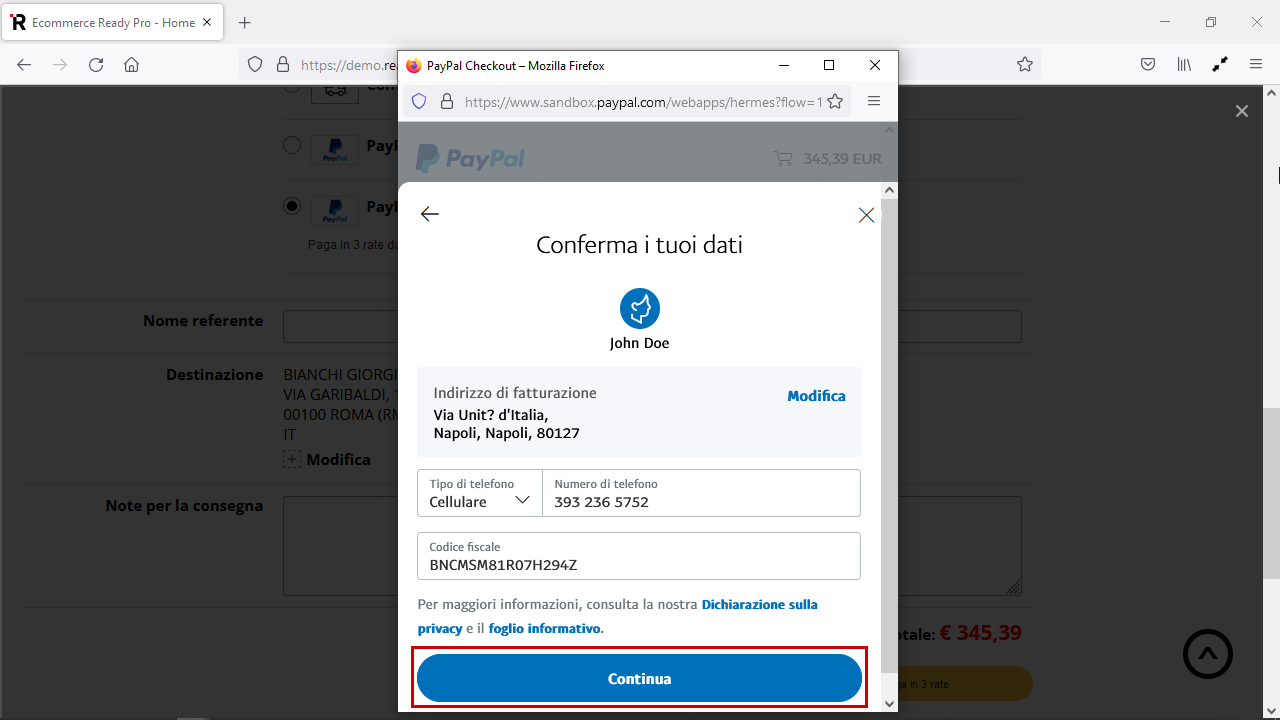This screenshot has height=720, width=1280.
Task: Focus the Numero di telefono field
Action: point(701,493)
